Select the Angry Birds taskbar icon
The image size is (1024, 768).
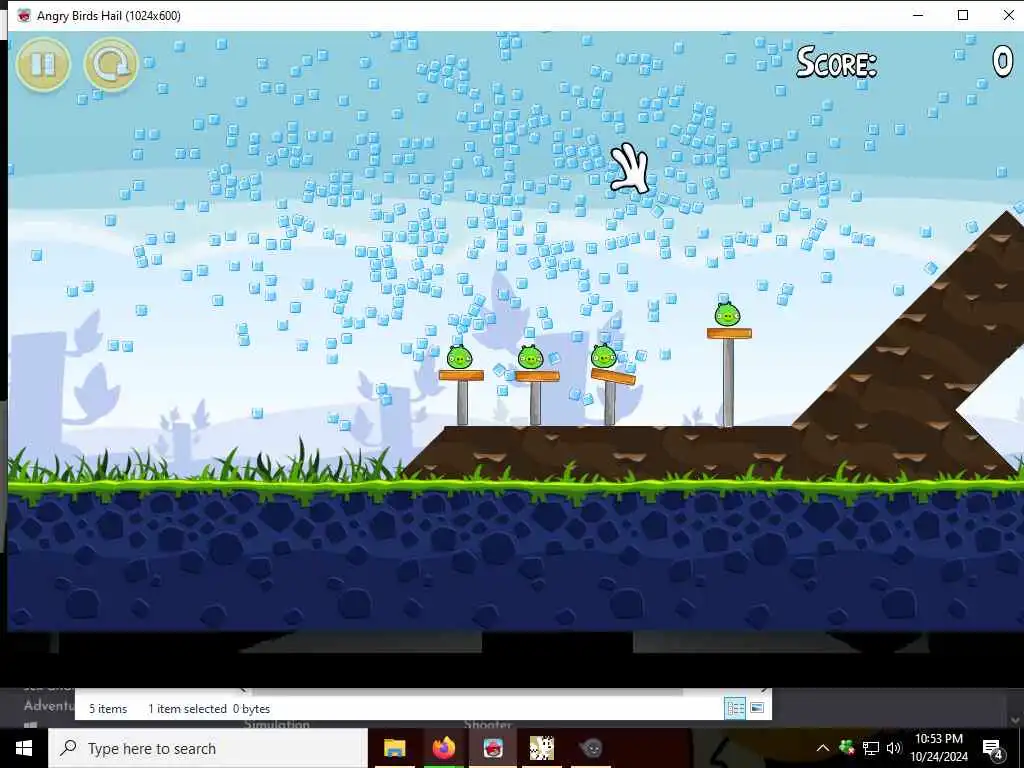493,748
